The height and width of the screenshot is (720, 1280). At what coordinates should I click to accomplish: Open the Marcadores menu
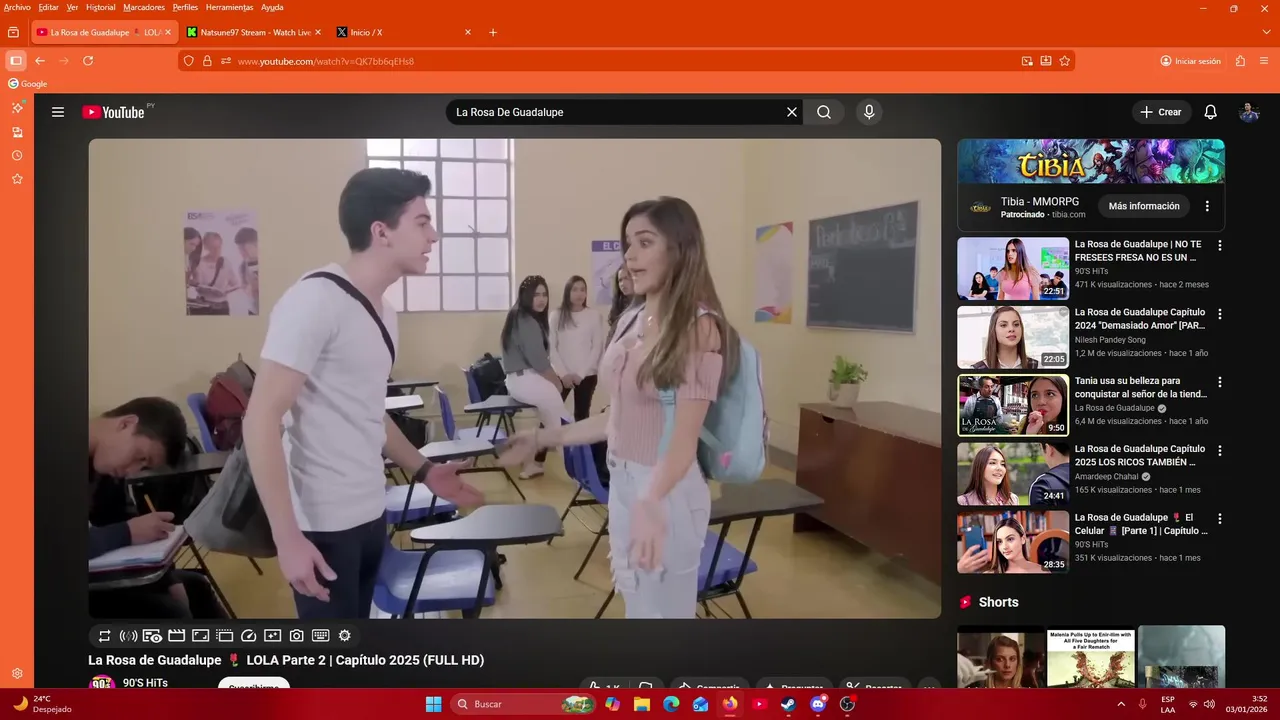pos(144,7)
